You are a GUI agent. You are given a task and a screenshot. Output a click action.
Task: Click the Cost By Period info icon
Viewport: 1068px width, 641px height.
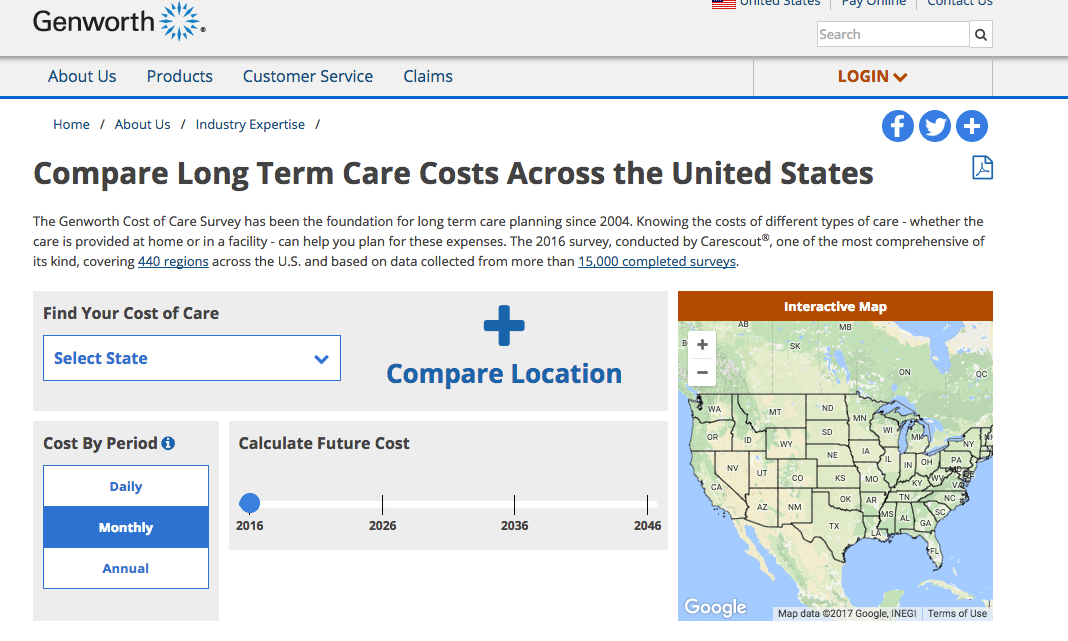coord(168,443)
